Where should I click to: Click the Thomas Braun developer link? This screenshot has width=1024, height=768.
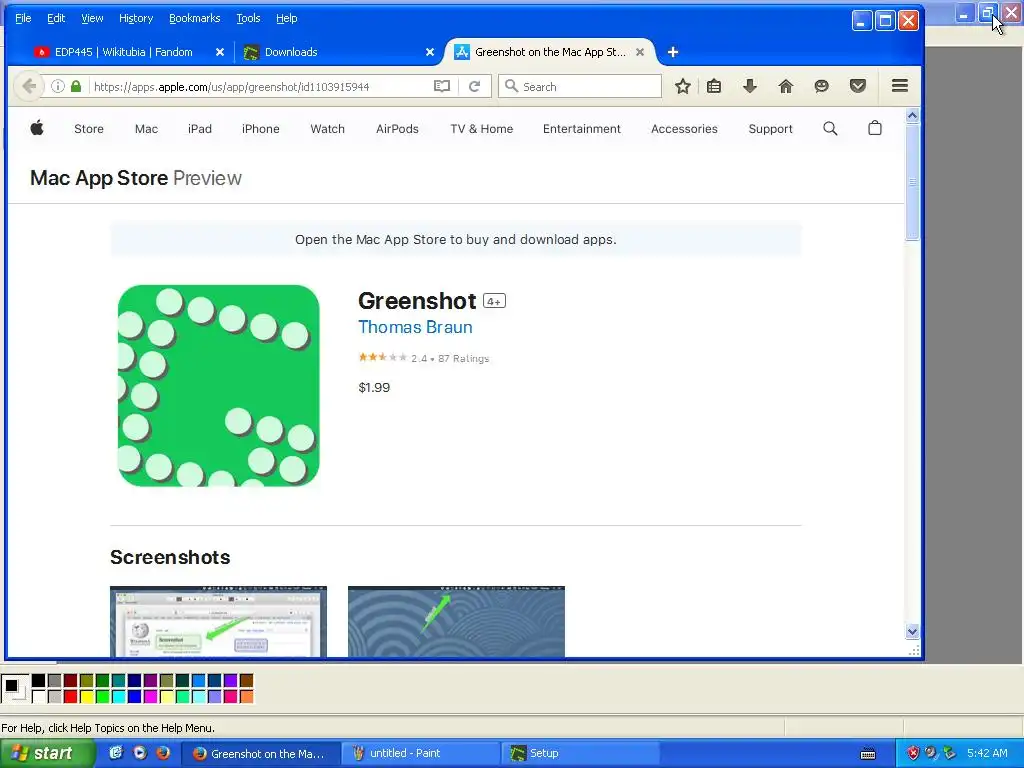[415, 327]
